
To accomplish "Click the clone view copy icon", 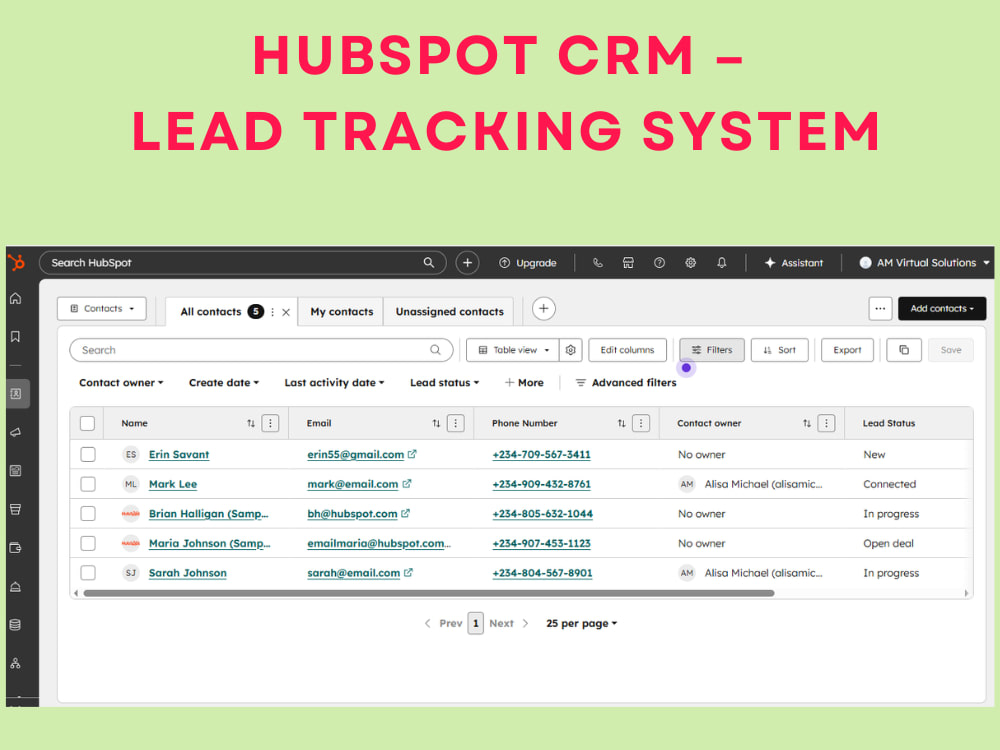I will point(904,350).
